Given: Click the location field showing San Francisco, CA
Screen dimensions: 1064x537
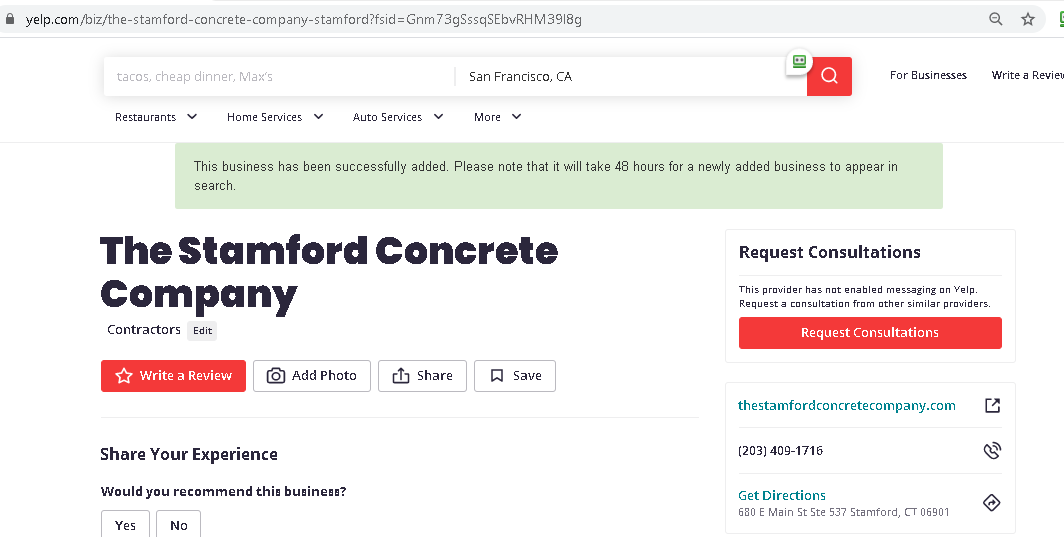Looking at the screenshot, I should (x=620, y=77).
